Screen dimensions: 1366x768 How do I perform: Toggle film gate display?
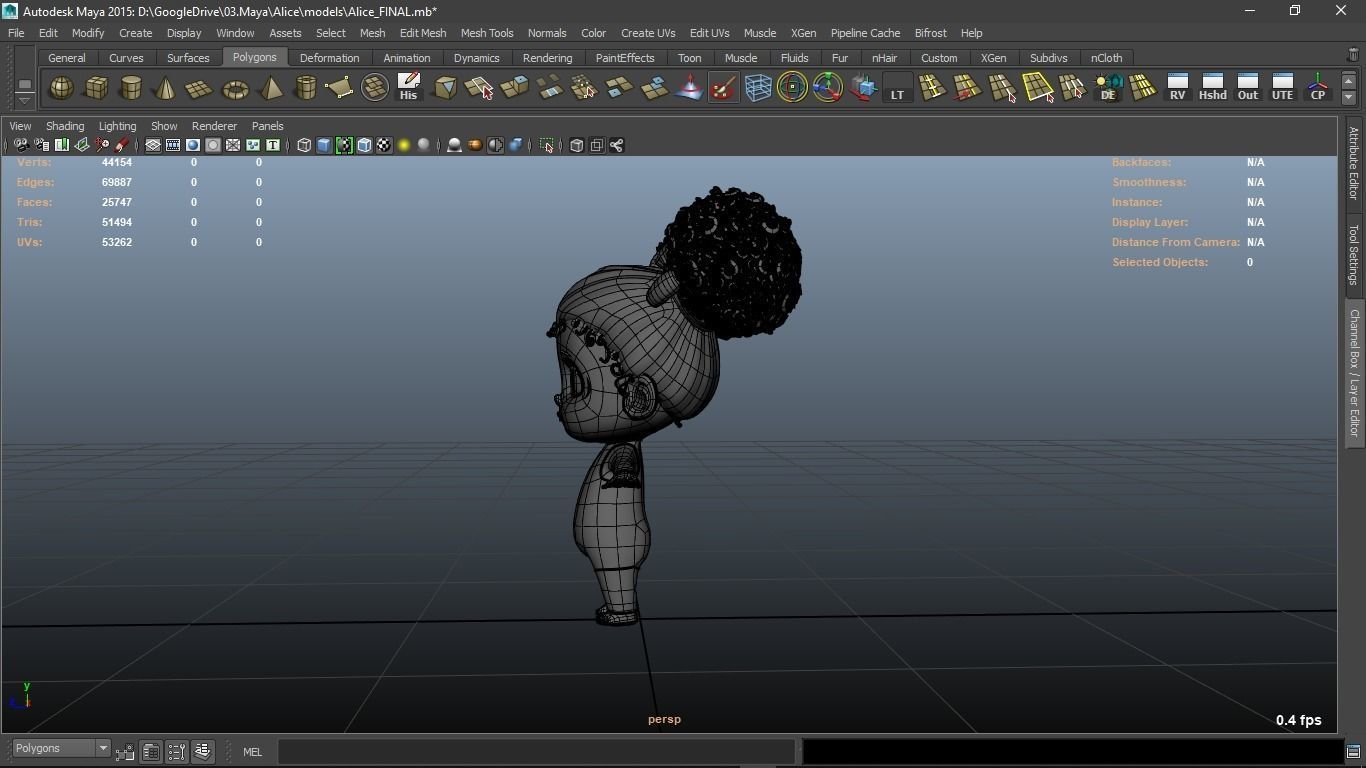pyautogui.click(x=173, y=145)
